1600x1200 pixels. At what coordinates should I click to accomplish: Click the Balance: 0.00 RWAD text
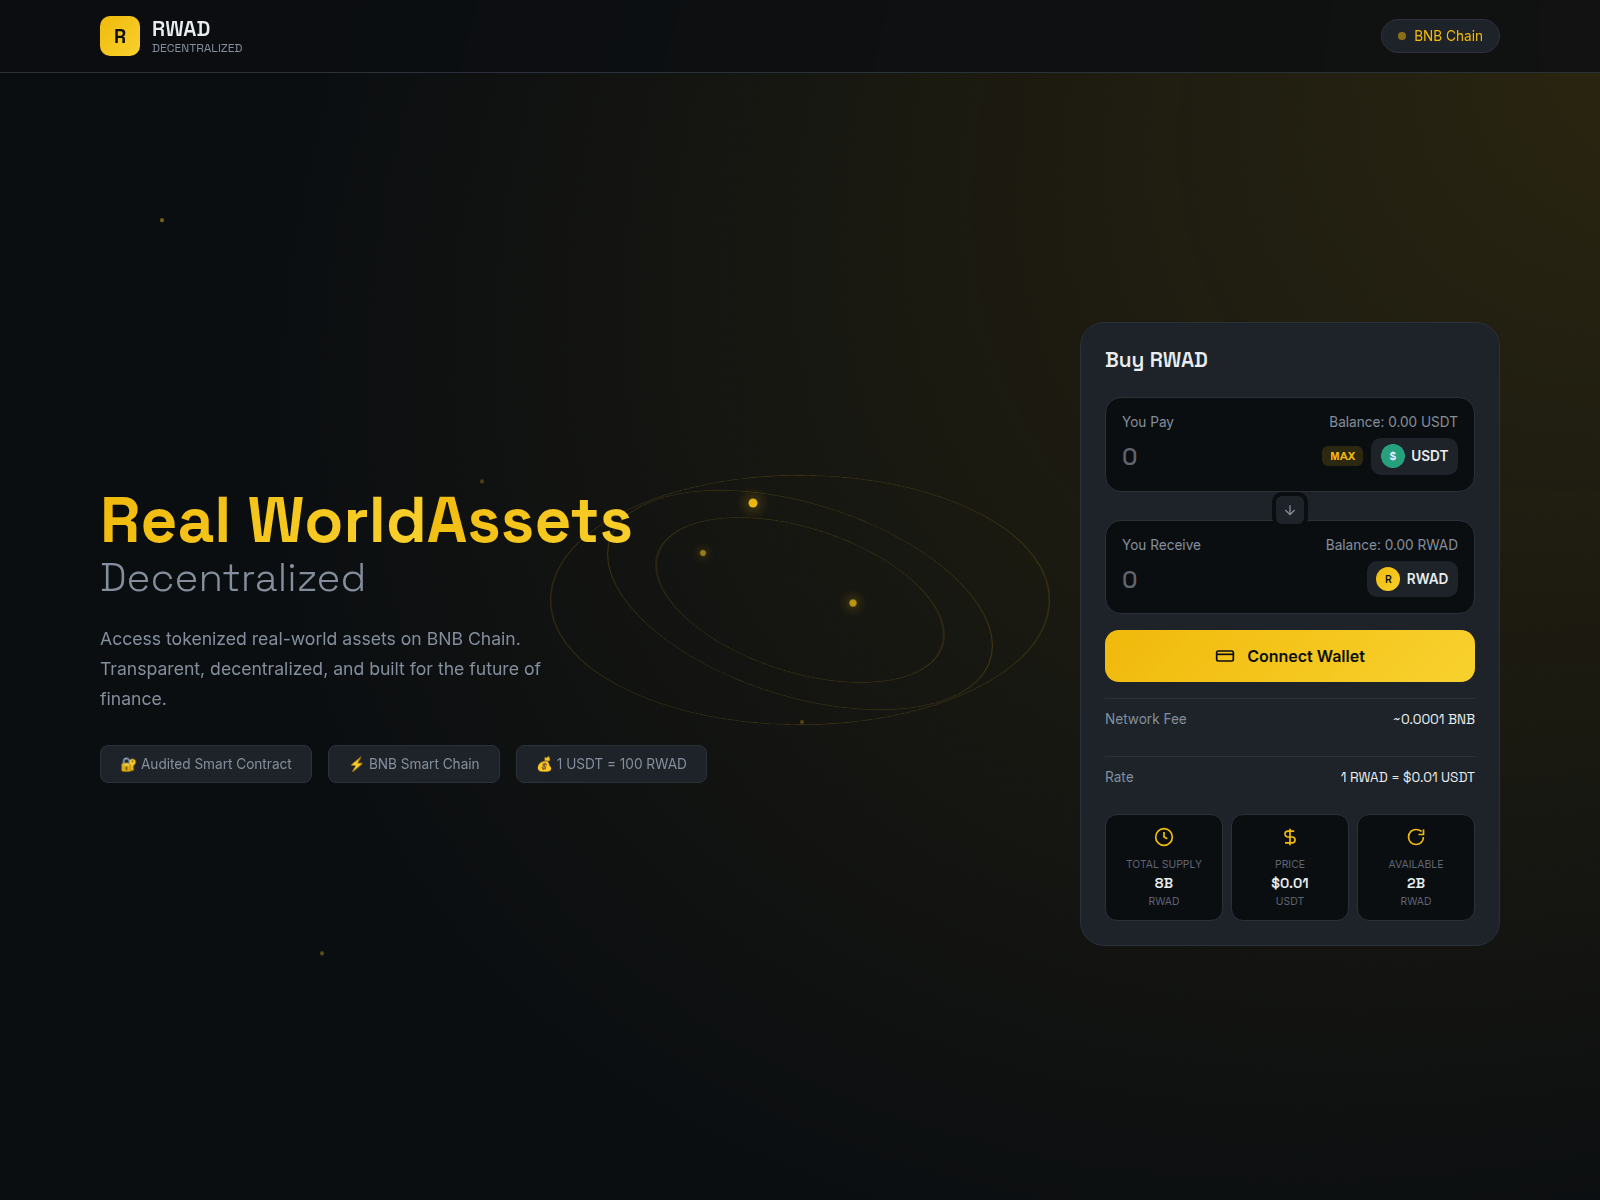coord(1391,545)
